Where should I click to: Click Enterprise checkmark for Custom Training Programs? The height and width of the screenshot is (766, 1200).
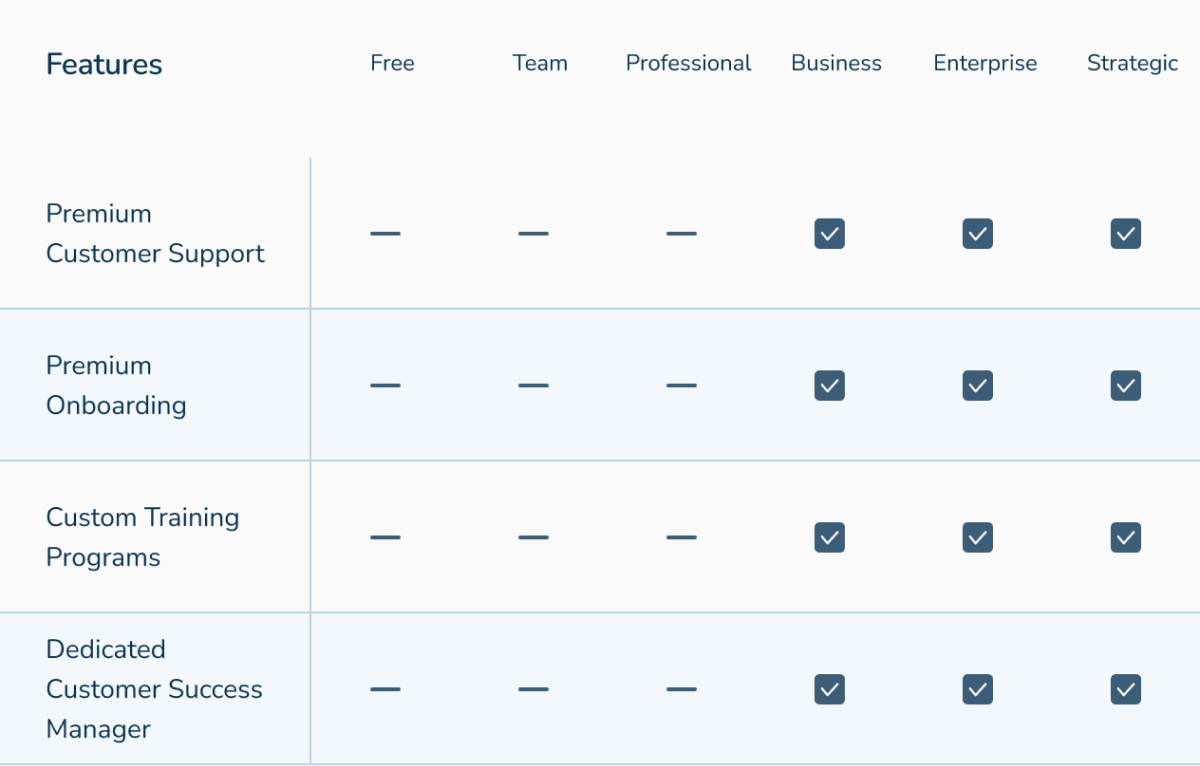tap(977, 538)
